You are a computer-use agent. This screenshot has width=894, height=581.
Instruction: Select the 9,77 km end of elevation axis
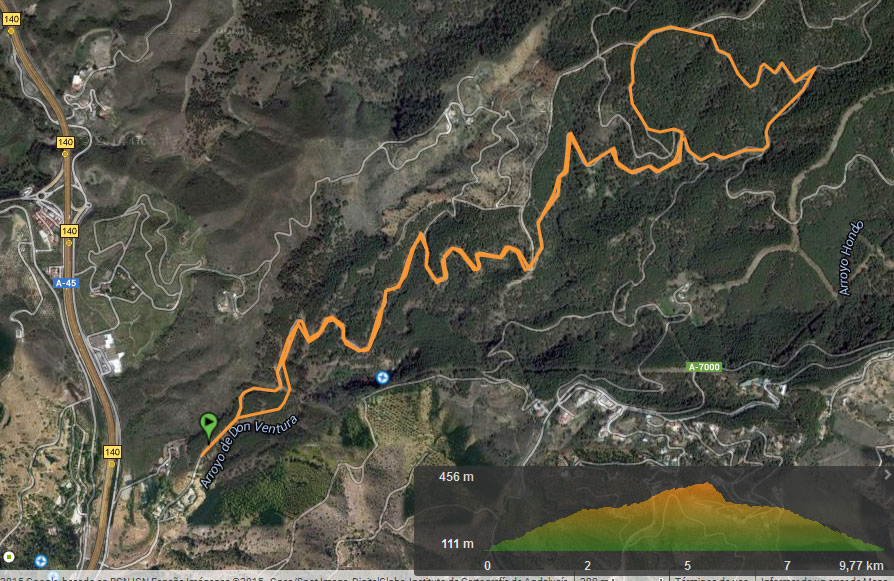[861, 566]
